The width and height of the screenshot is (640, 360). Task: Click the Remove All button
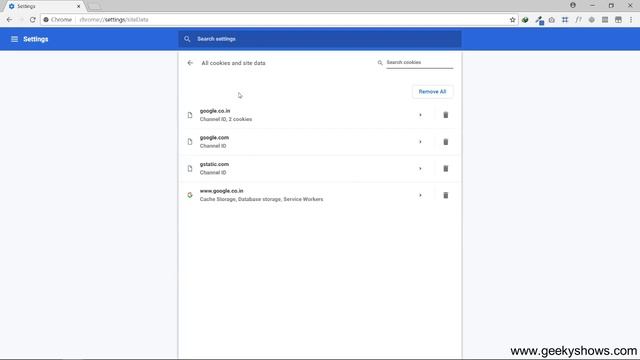pos(432,91)
